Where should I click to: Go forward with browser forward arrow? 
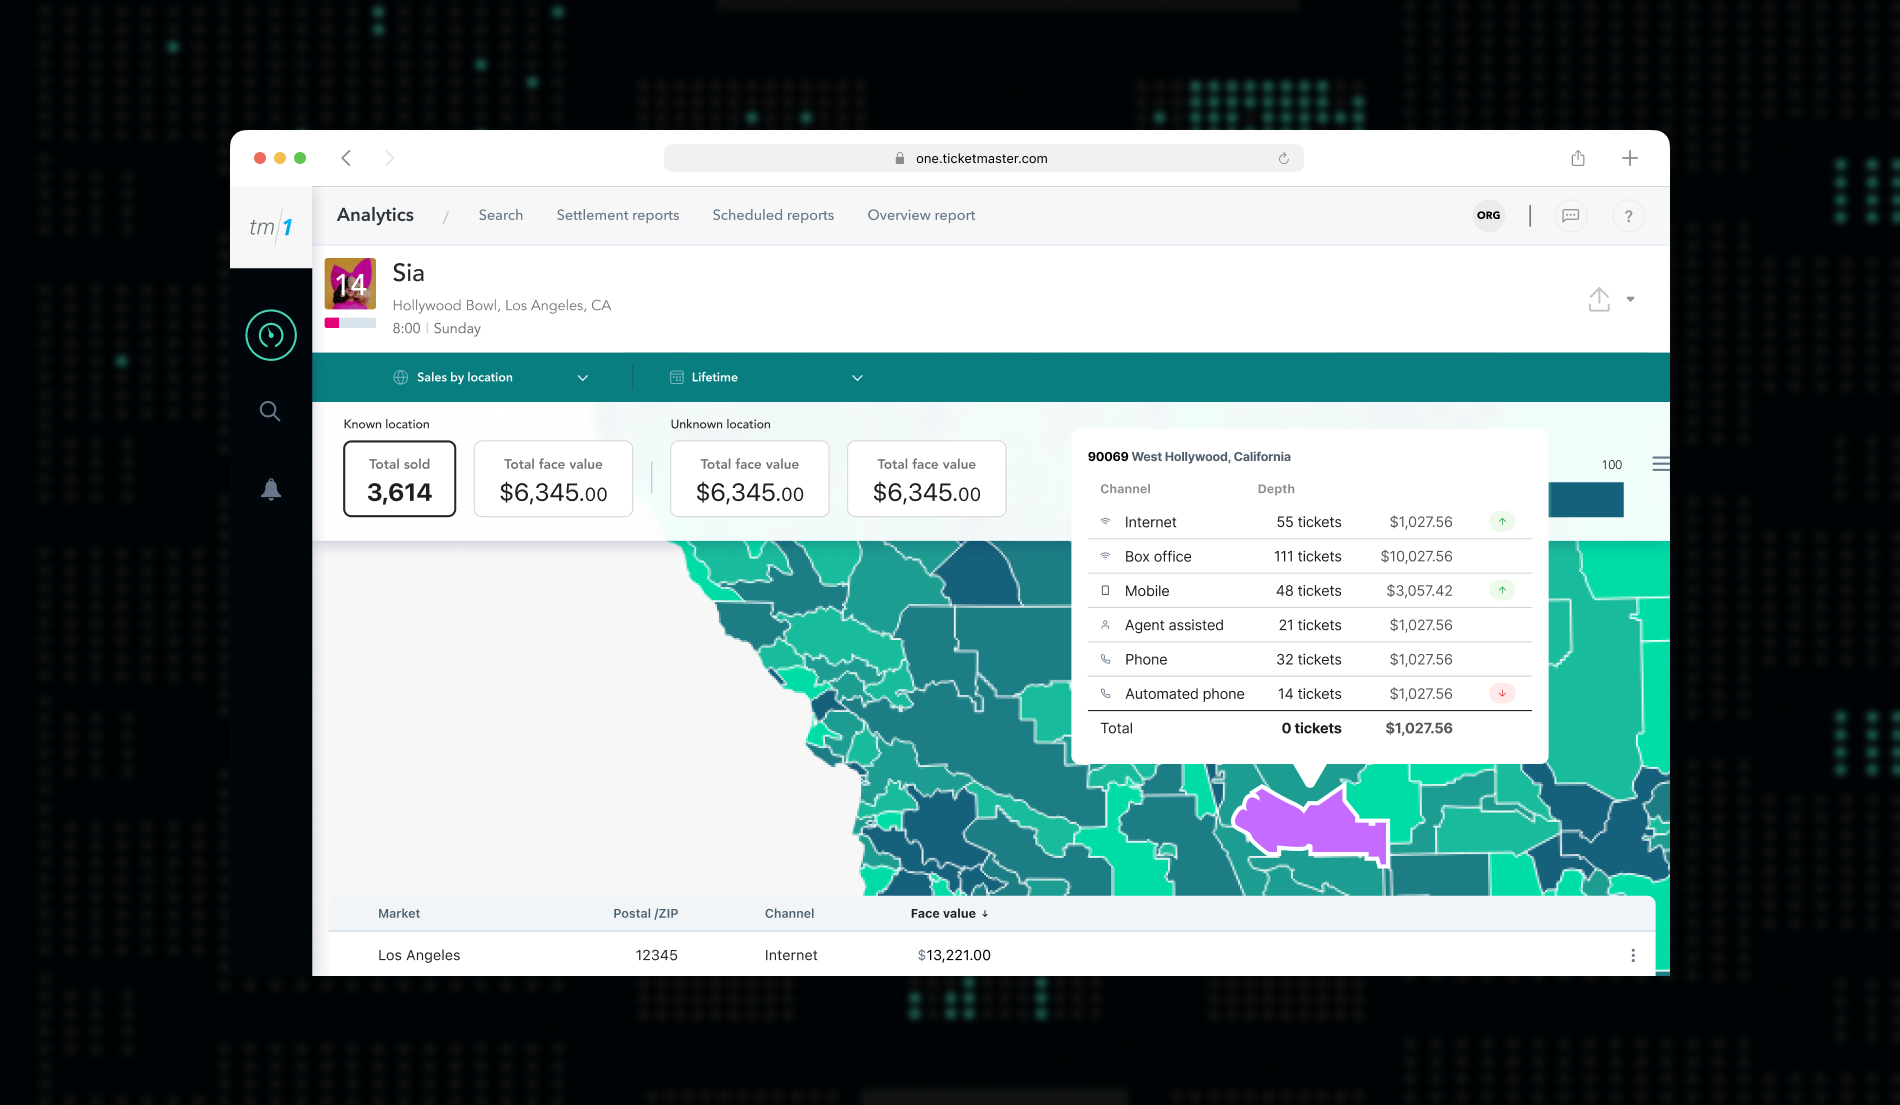[x=389, y=158]
